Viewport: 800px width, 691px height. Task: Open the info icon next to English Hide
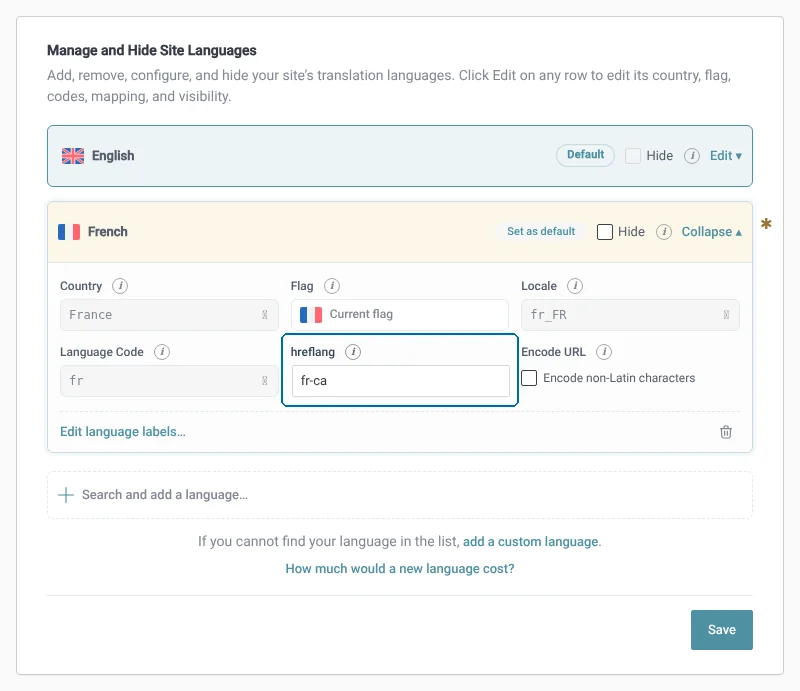(692, 156)
